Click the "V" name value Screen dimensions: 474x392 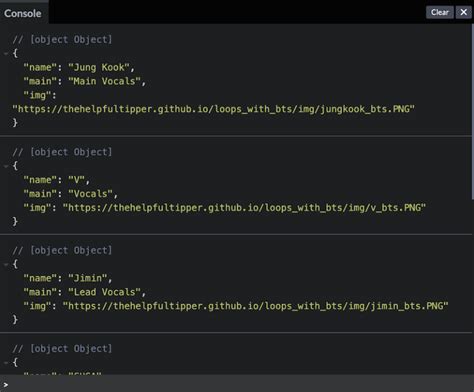[x=76, y=180]
